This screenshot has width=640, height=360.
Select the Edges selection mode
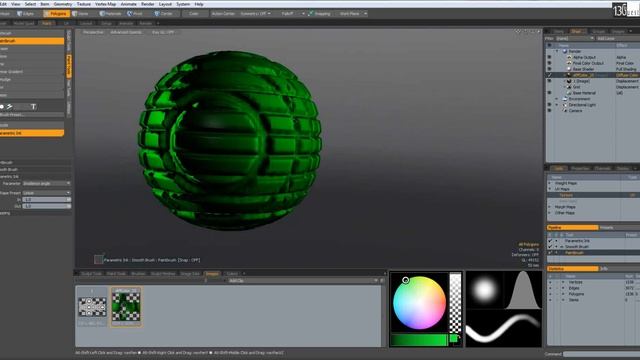[x=25, y=13]
